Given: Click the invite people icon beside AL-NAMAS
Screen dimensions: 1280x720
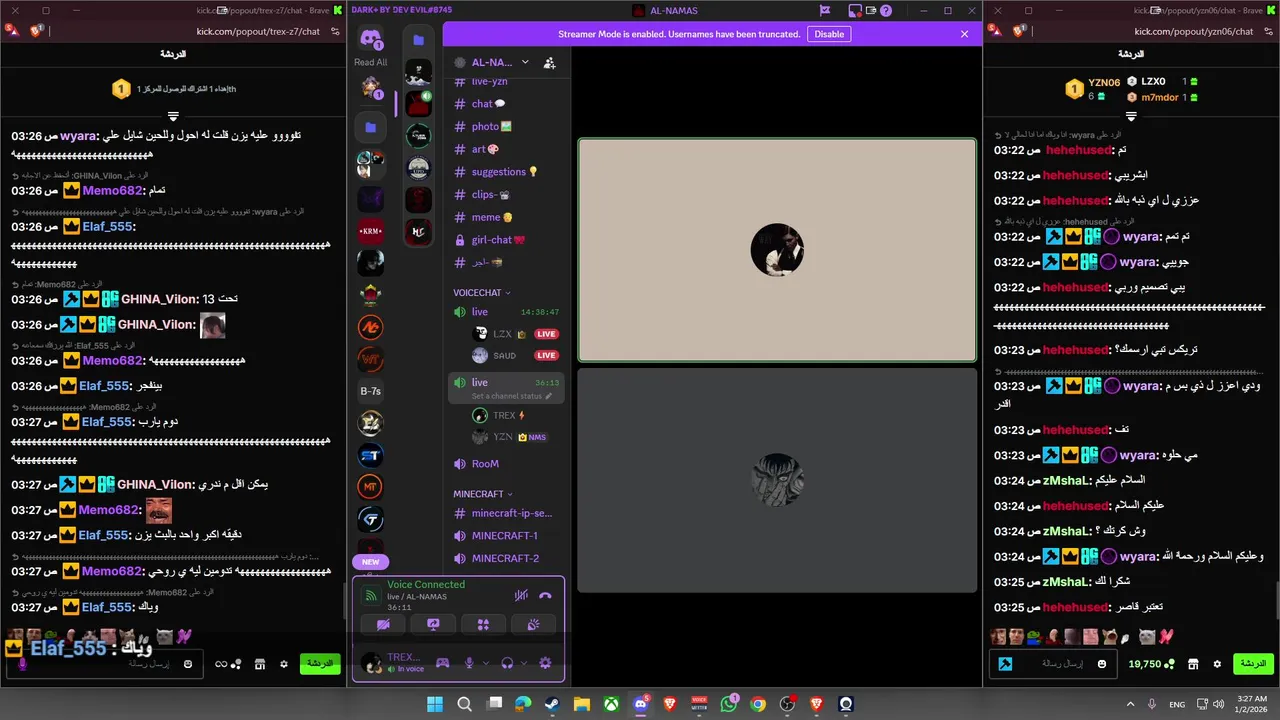Looking at the screenshot, I should (549, 62).
